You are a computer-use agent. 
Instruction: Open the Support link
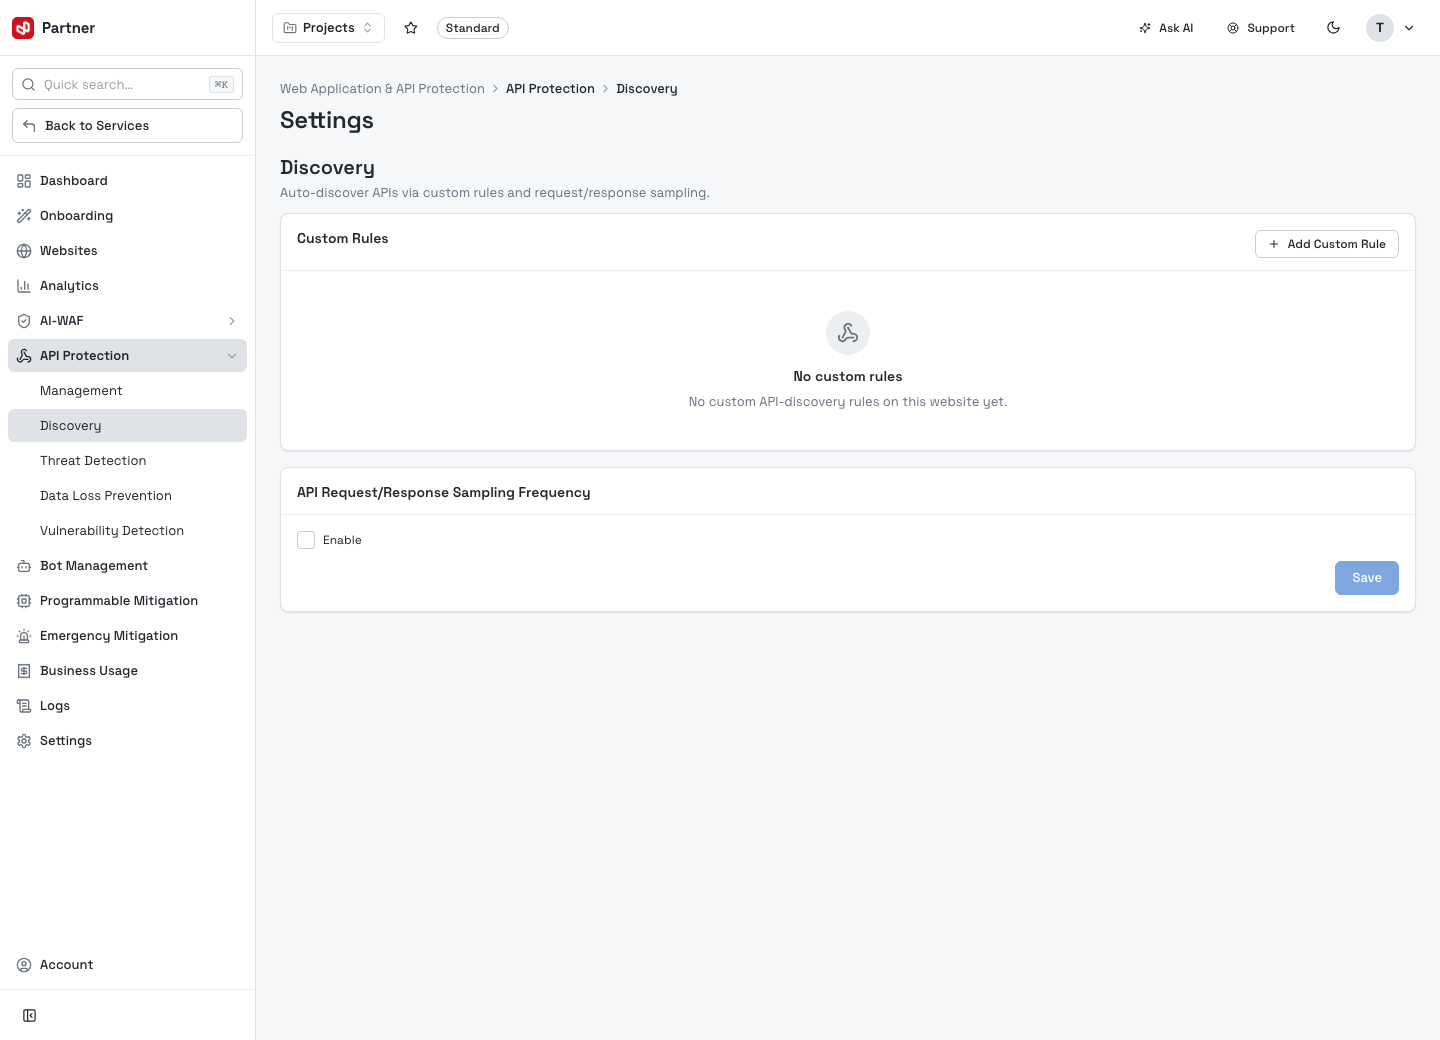[x=1261, y=28]
